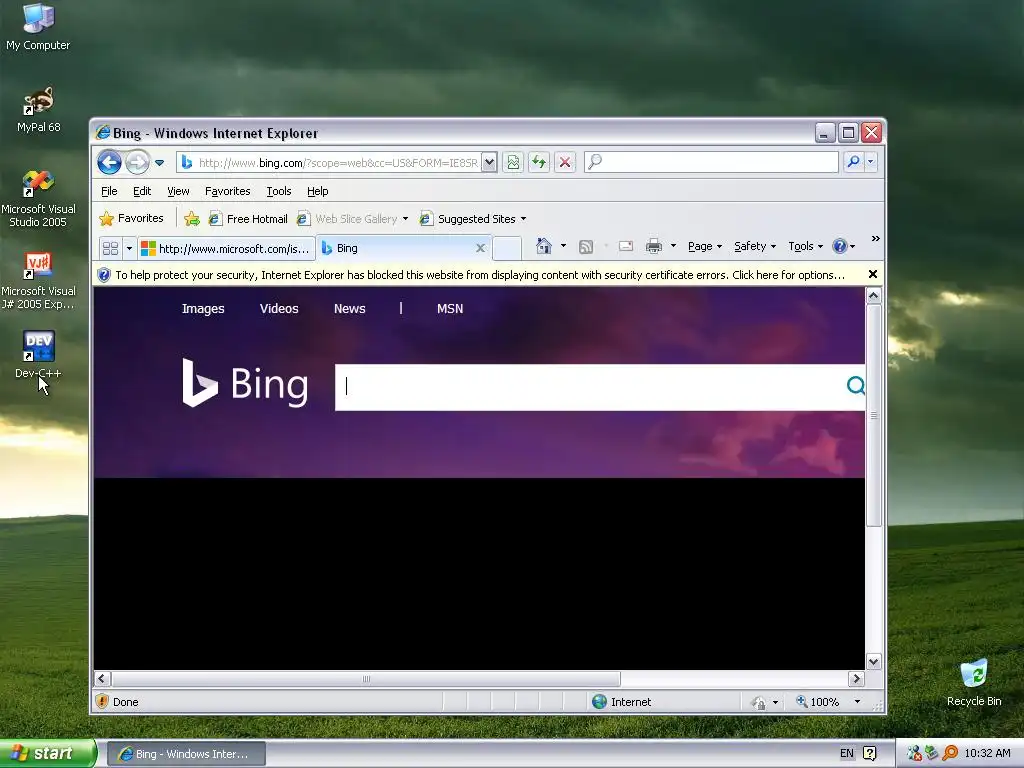
Task: Open the Help menu
Action: point(317,191)
